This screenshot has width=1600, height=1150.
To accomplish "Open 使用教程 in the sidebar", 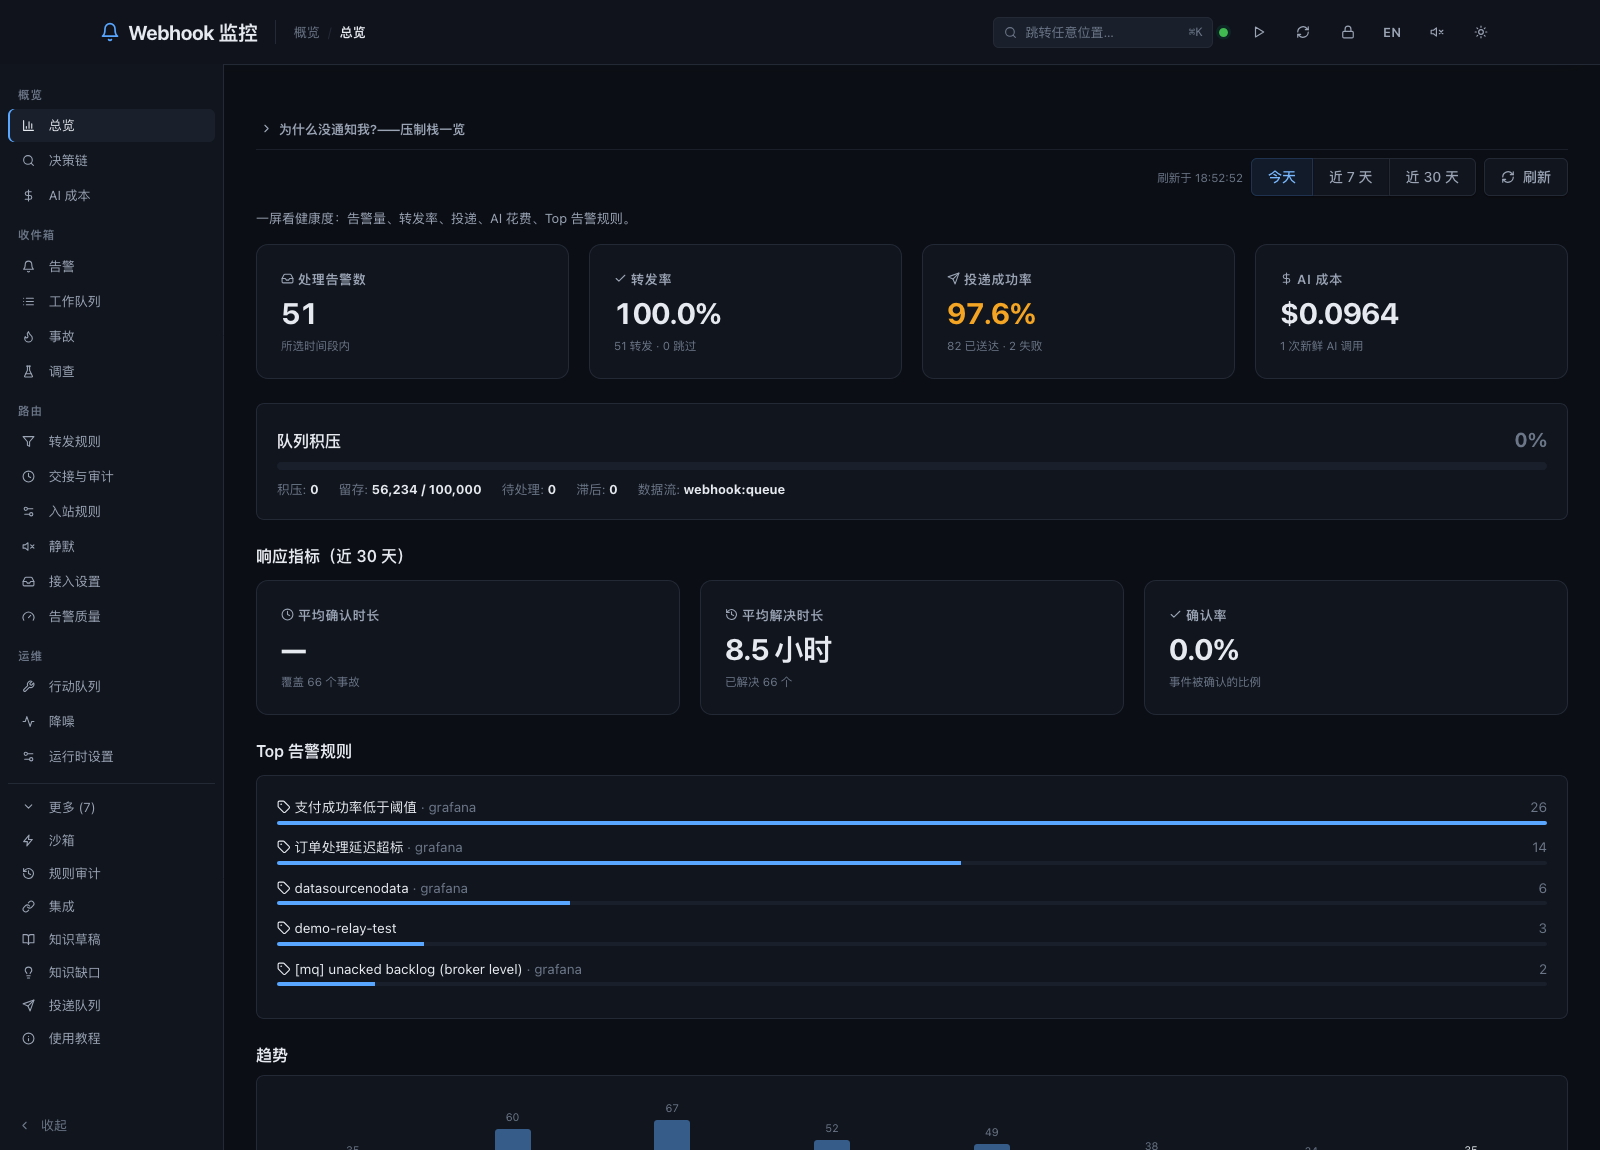I will click(111, 1038).
